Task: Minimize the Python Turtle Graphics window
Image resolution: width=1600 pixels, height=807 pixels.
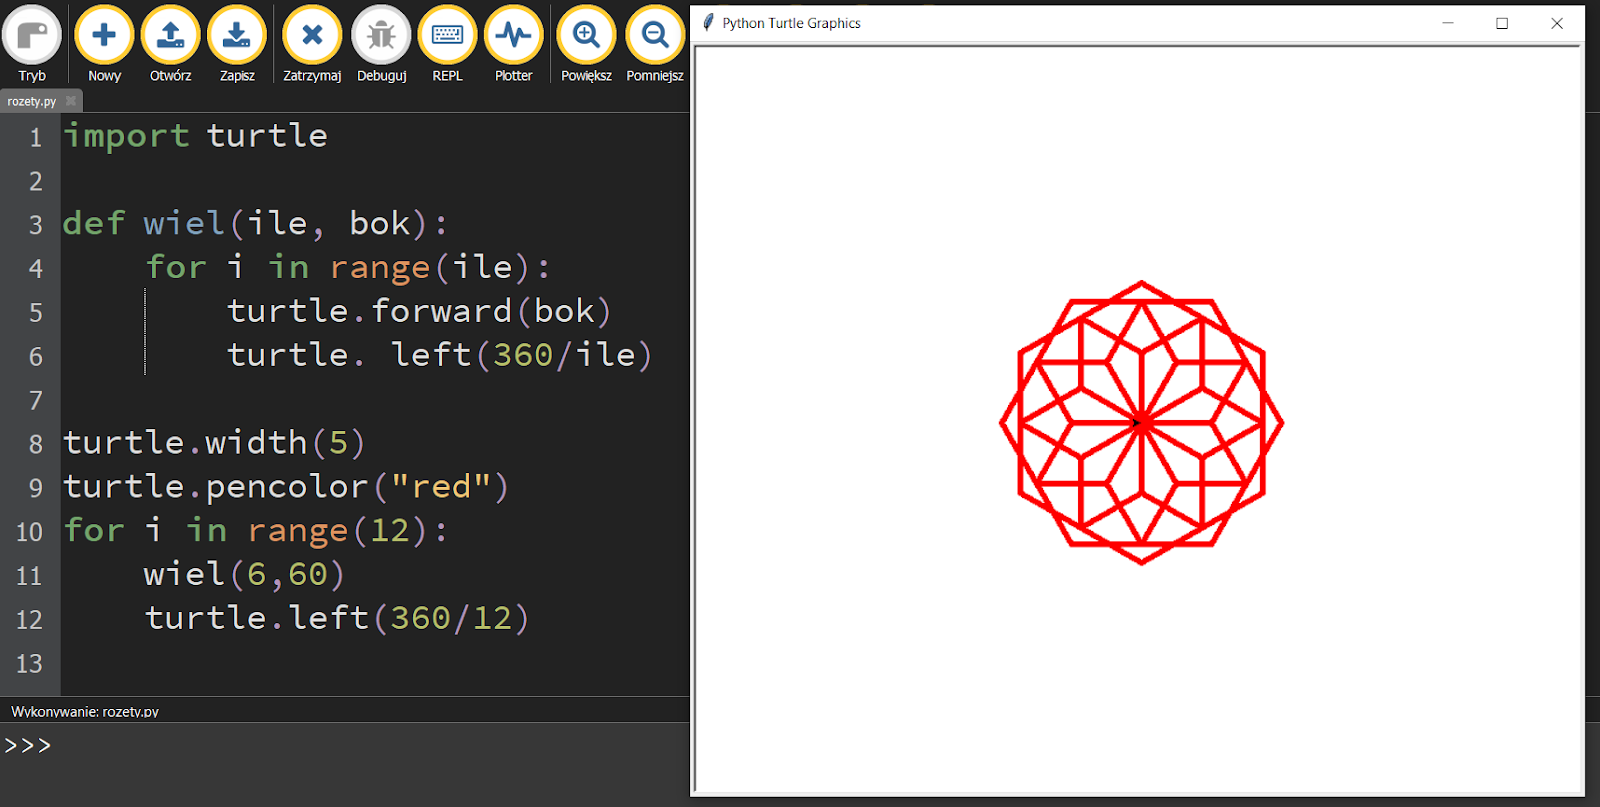Action: coord(1447,23)
